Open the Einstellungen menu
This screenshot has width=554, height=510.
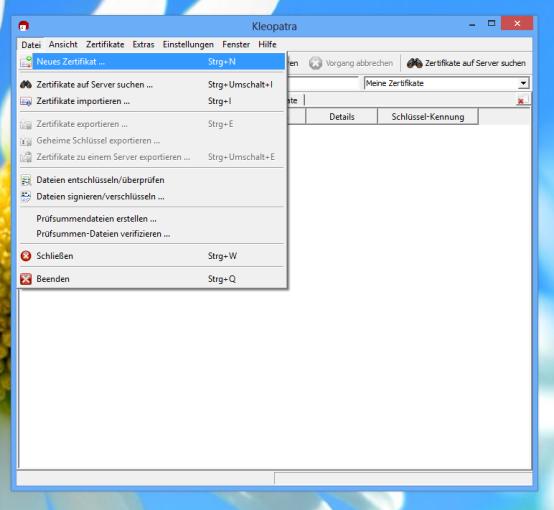[188, 45]
